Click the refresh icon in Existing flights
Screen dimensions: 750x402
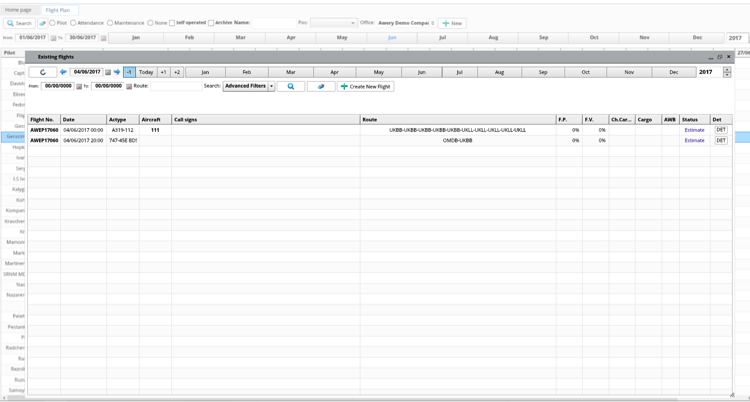click(43, 72)
